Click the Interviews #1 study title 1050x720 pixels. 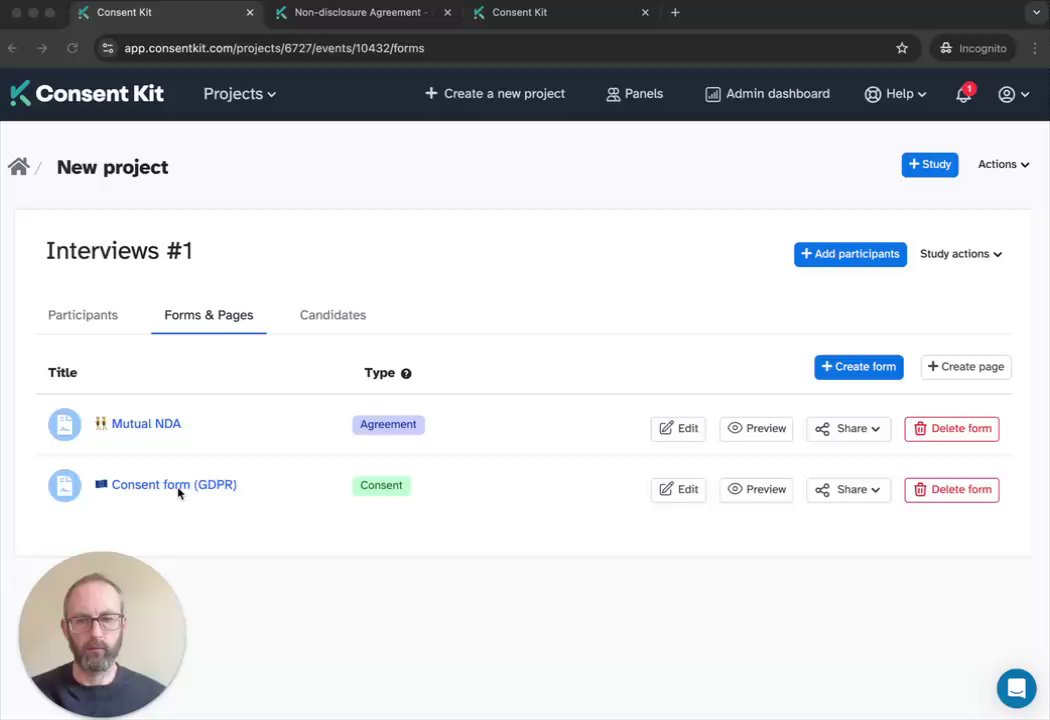(119, 251)
